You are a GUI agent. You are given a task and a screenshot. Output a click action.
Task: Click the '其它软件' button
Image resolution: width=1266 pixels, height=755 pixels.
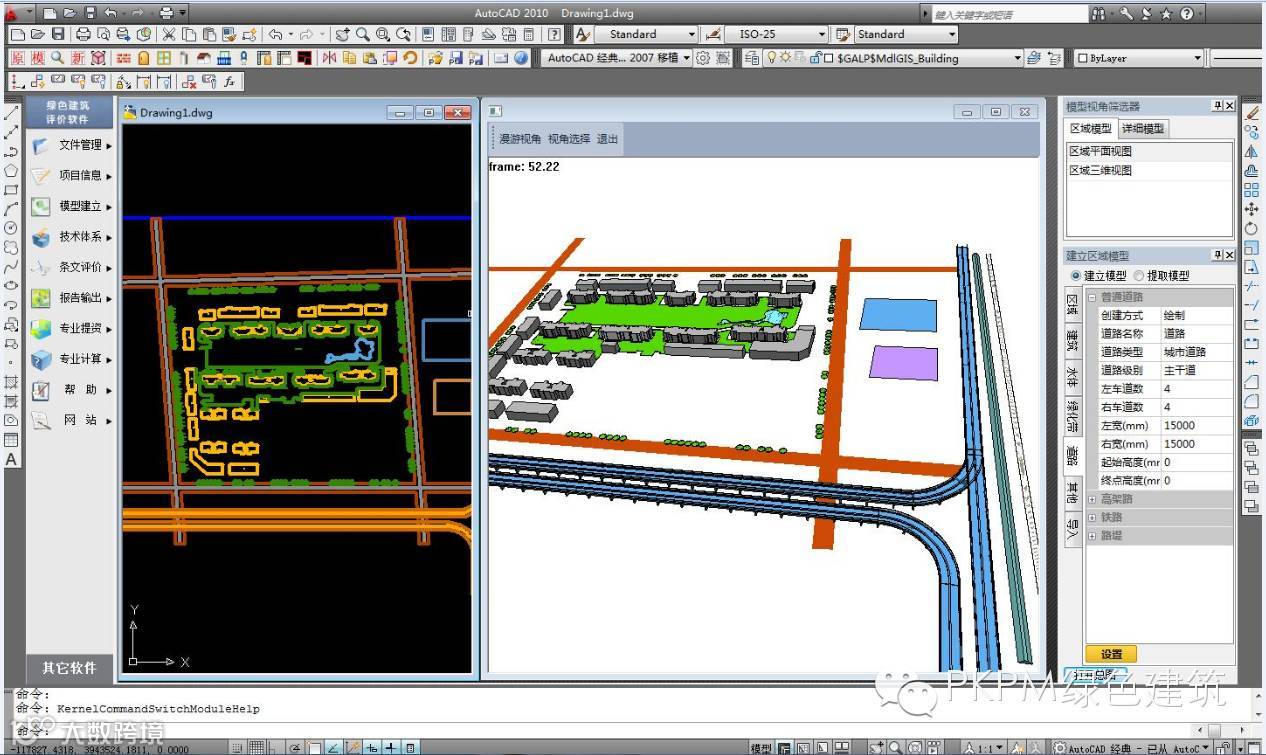(x=69, y=668)
